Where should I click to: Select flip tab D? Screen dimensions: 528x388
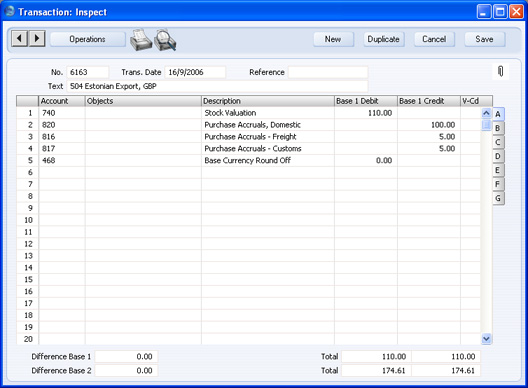click(498, 156)
